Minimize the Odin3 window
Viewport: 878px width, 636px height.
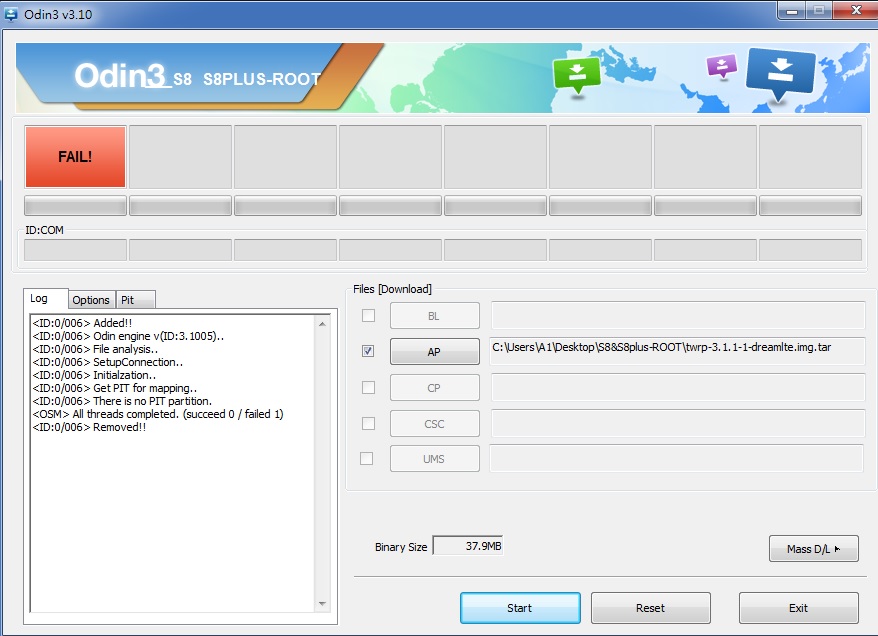pyautogui.click(x=792, y=11)
